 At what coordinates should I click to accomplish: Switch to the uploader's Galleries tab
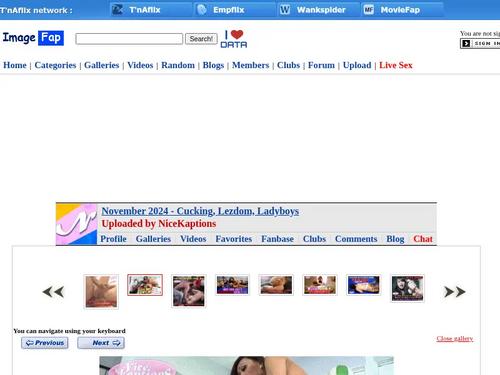pos(153,239)
